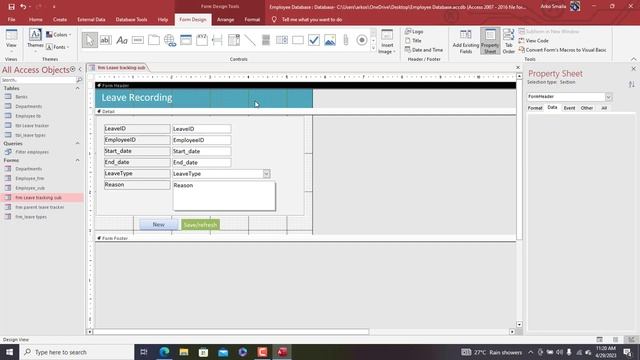
Task: Open the LeaveType combo box arrow
Action: (x=266, y=174)
